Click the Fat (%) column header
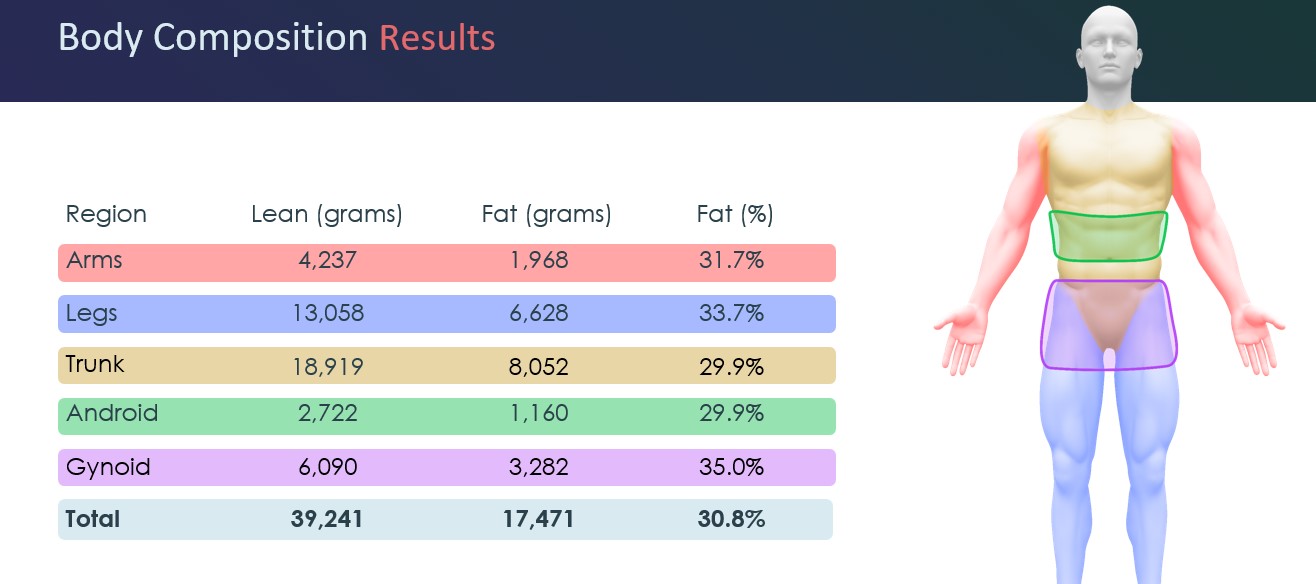The height and width of the screenshot is (584, 1316). point(734,214)
